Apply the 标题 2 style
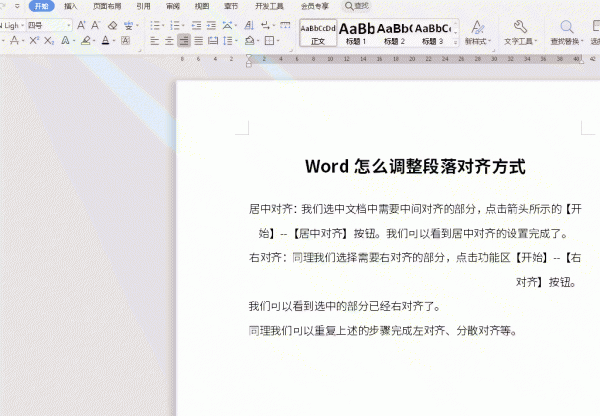The image size is (600, 416). [395, 33]
